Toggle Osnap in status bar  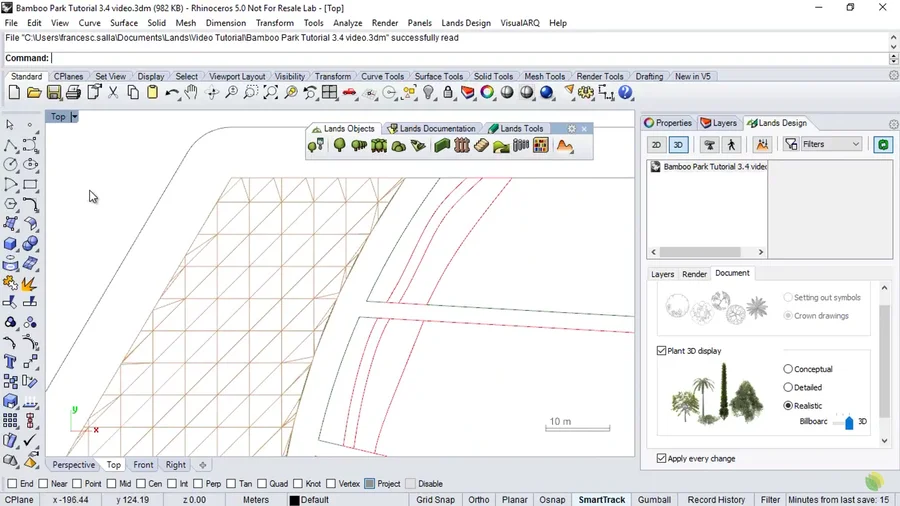click(x=552, y=500)
